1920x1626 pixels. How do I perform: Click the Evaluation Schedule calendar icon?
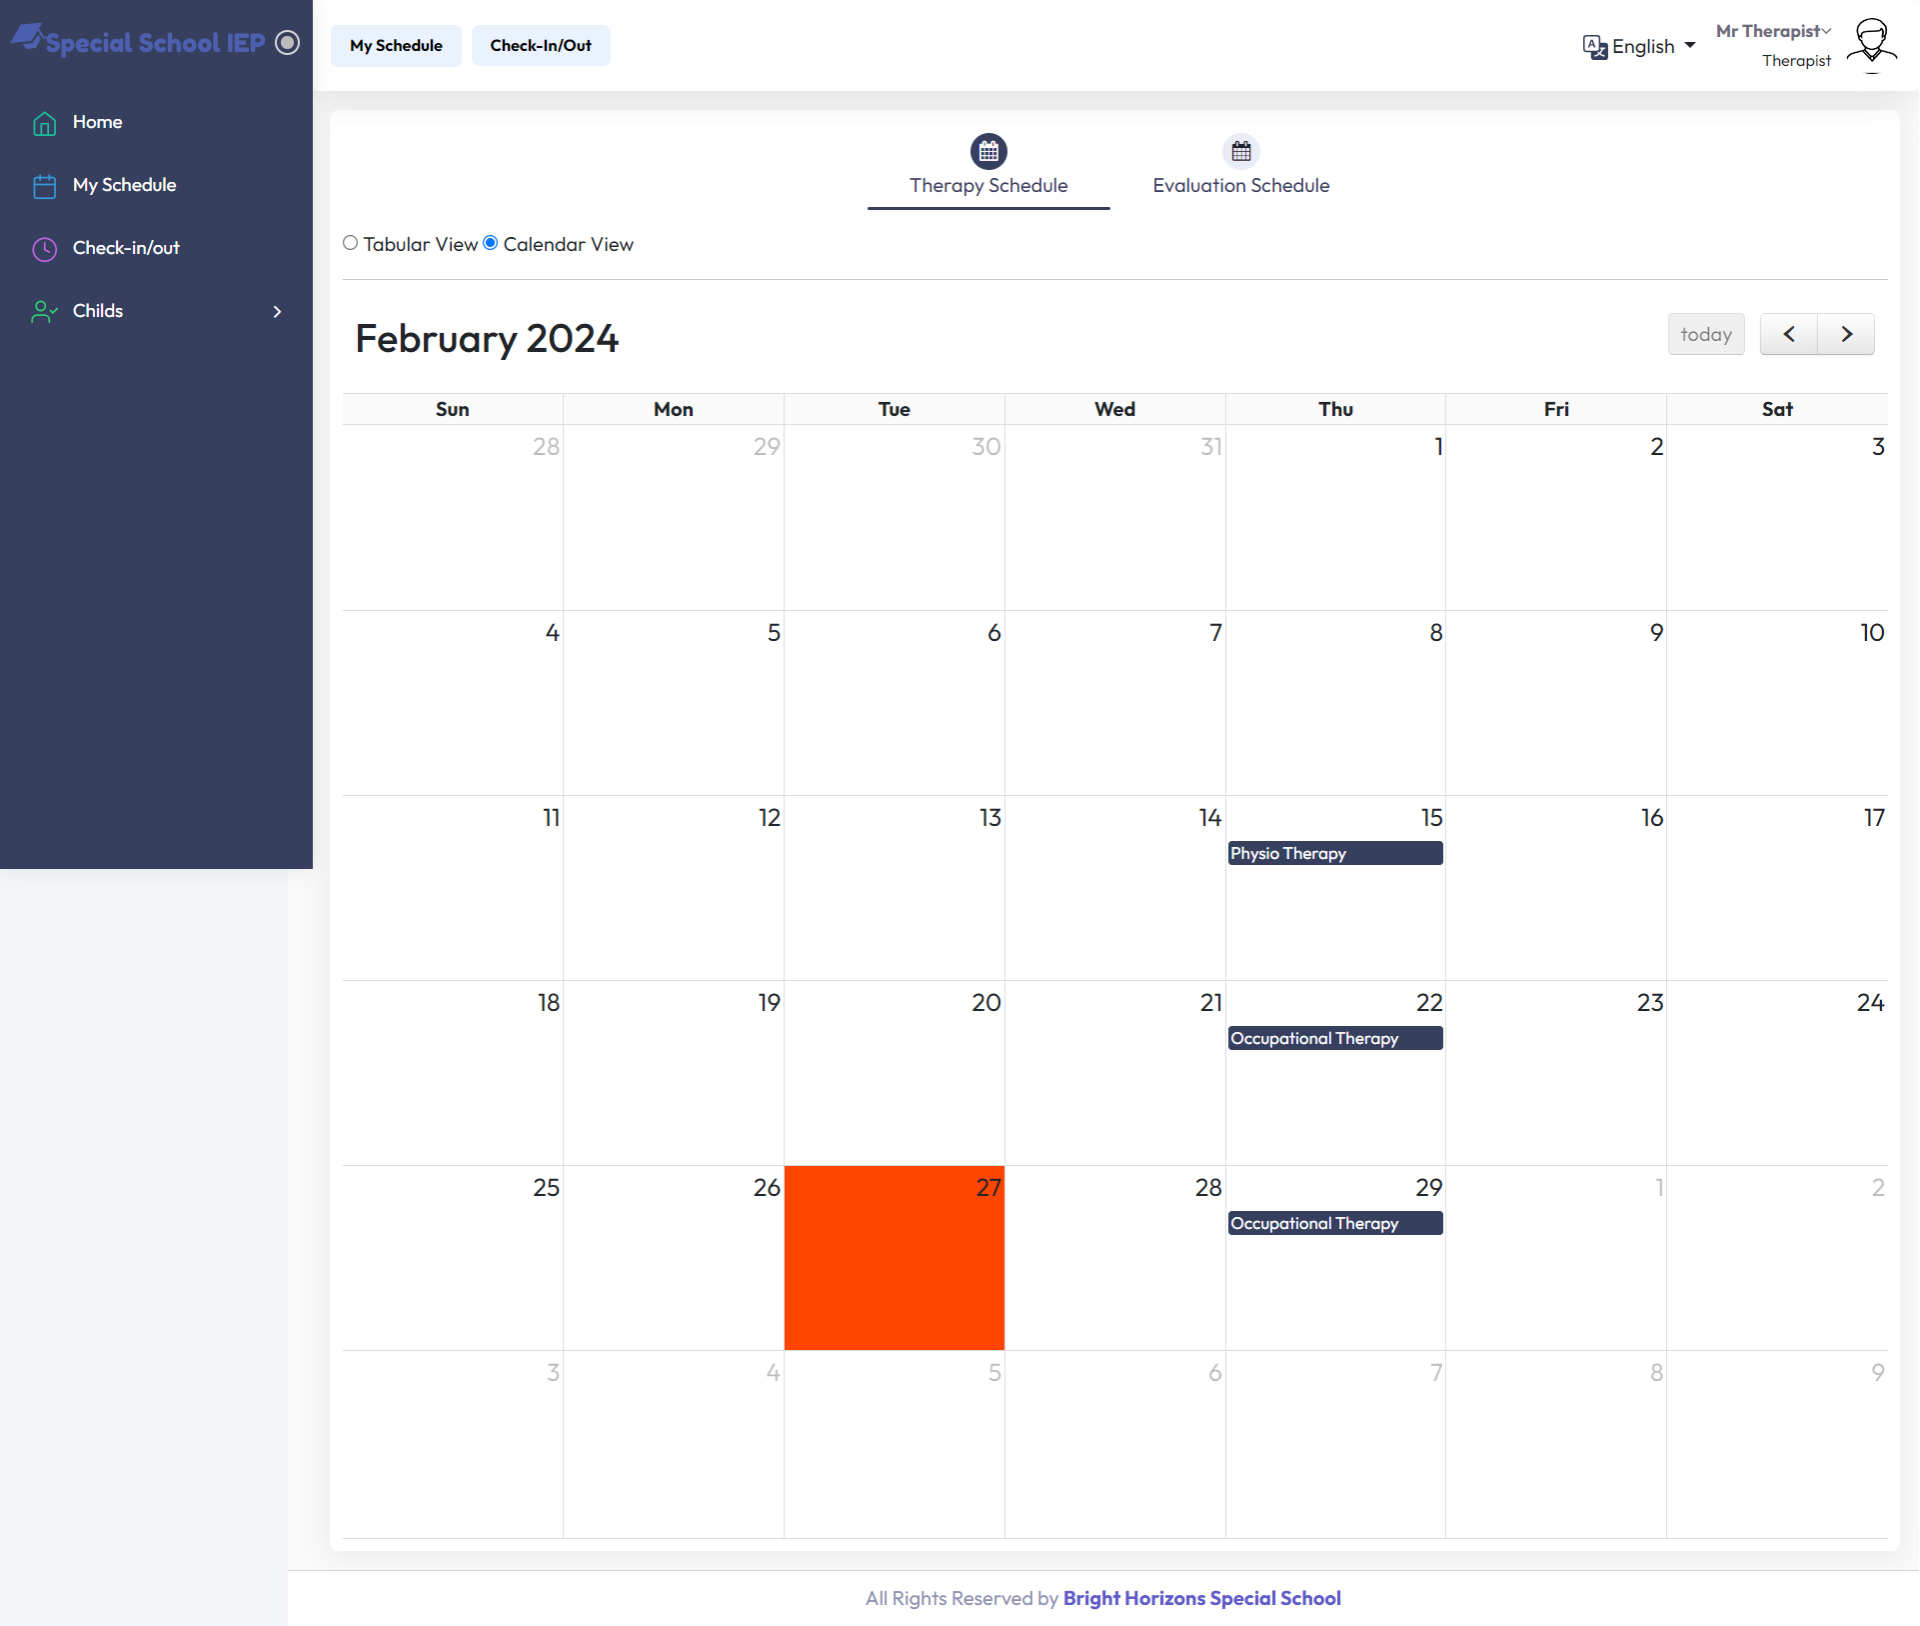point(1240,152)
